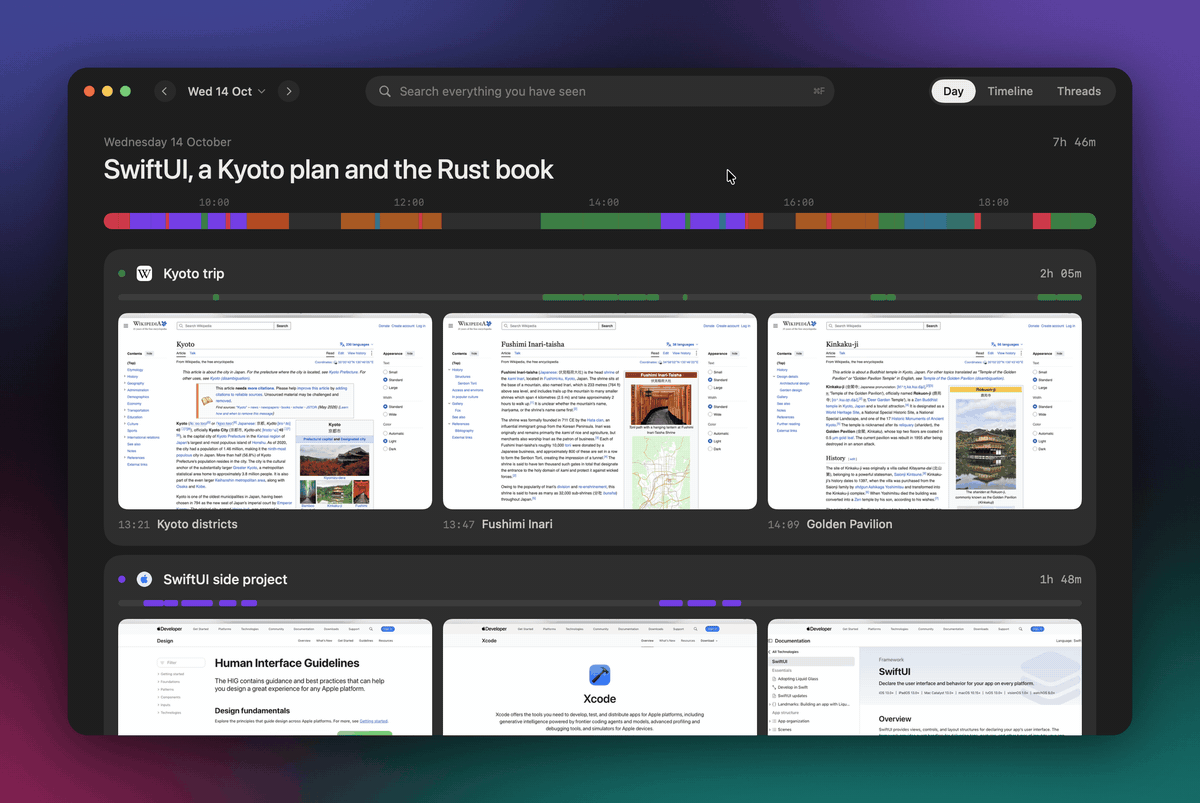The image size is (1200, 803).
Task: Click the purple dot beside SwiftUI side project
Action: pos(122,579)
